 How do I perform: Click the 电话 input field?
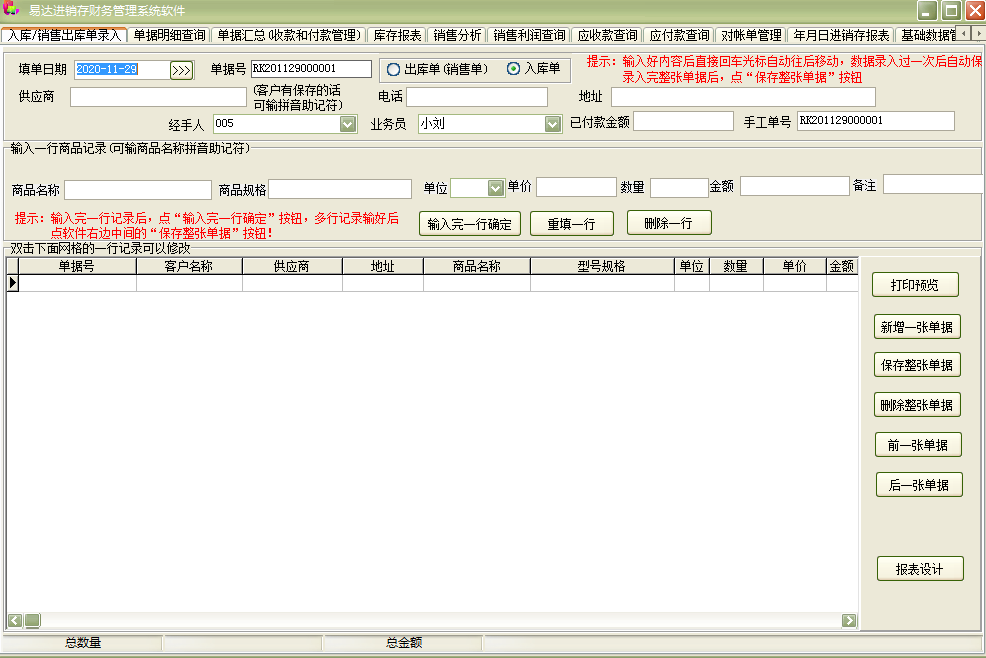pyautogui.click(x=477, y=97)
